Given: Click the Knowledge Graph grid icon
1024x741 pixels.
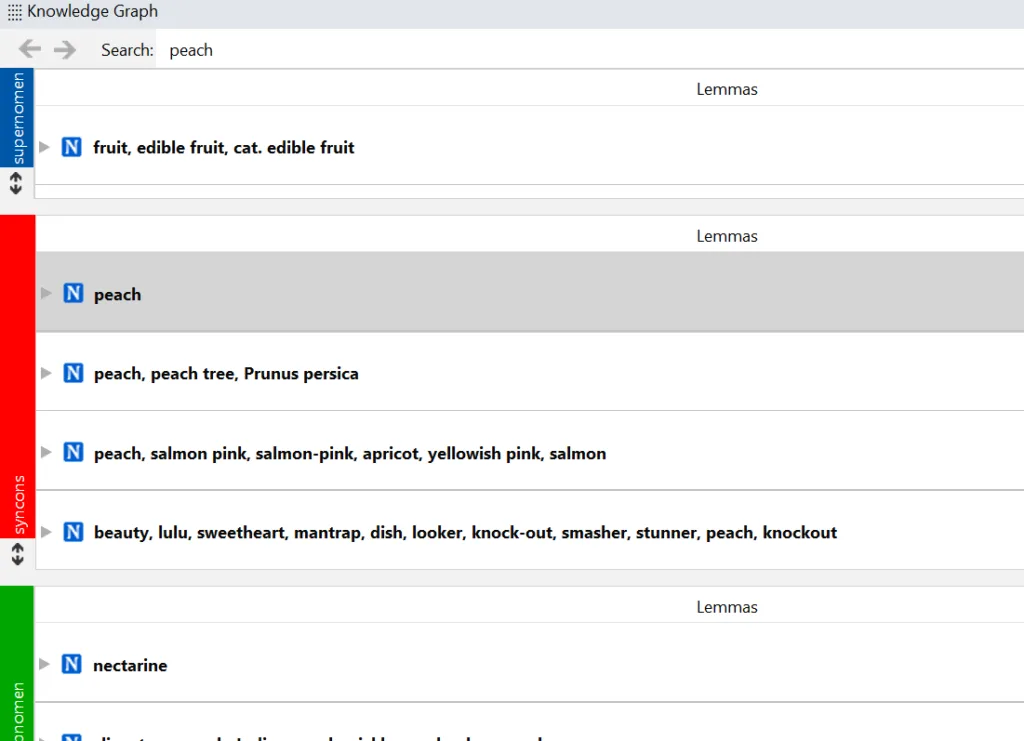Looking at the screenshot, I should (x=14, y=13).
